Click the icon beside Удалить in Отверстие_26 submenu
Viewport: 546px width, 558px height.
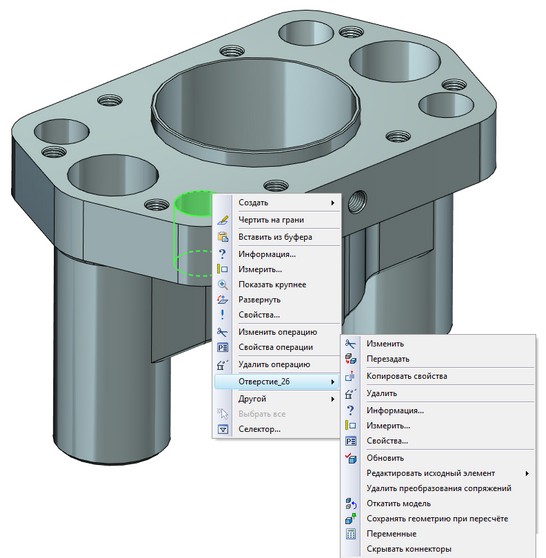(x=351, y=393)
